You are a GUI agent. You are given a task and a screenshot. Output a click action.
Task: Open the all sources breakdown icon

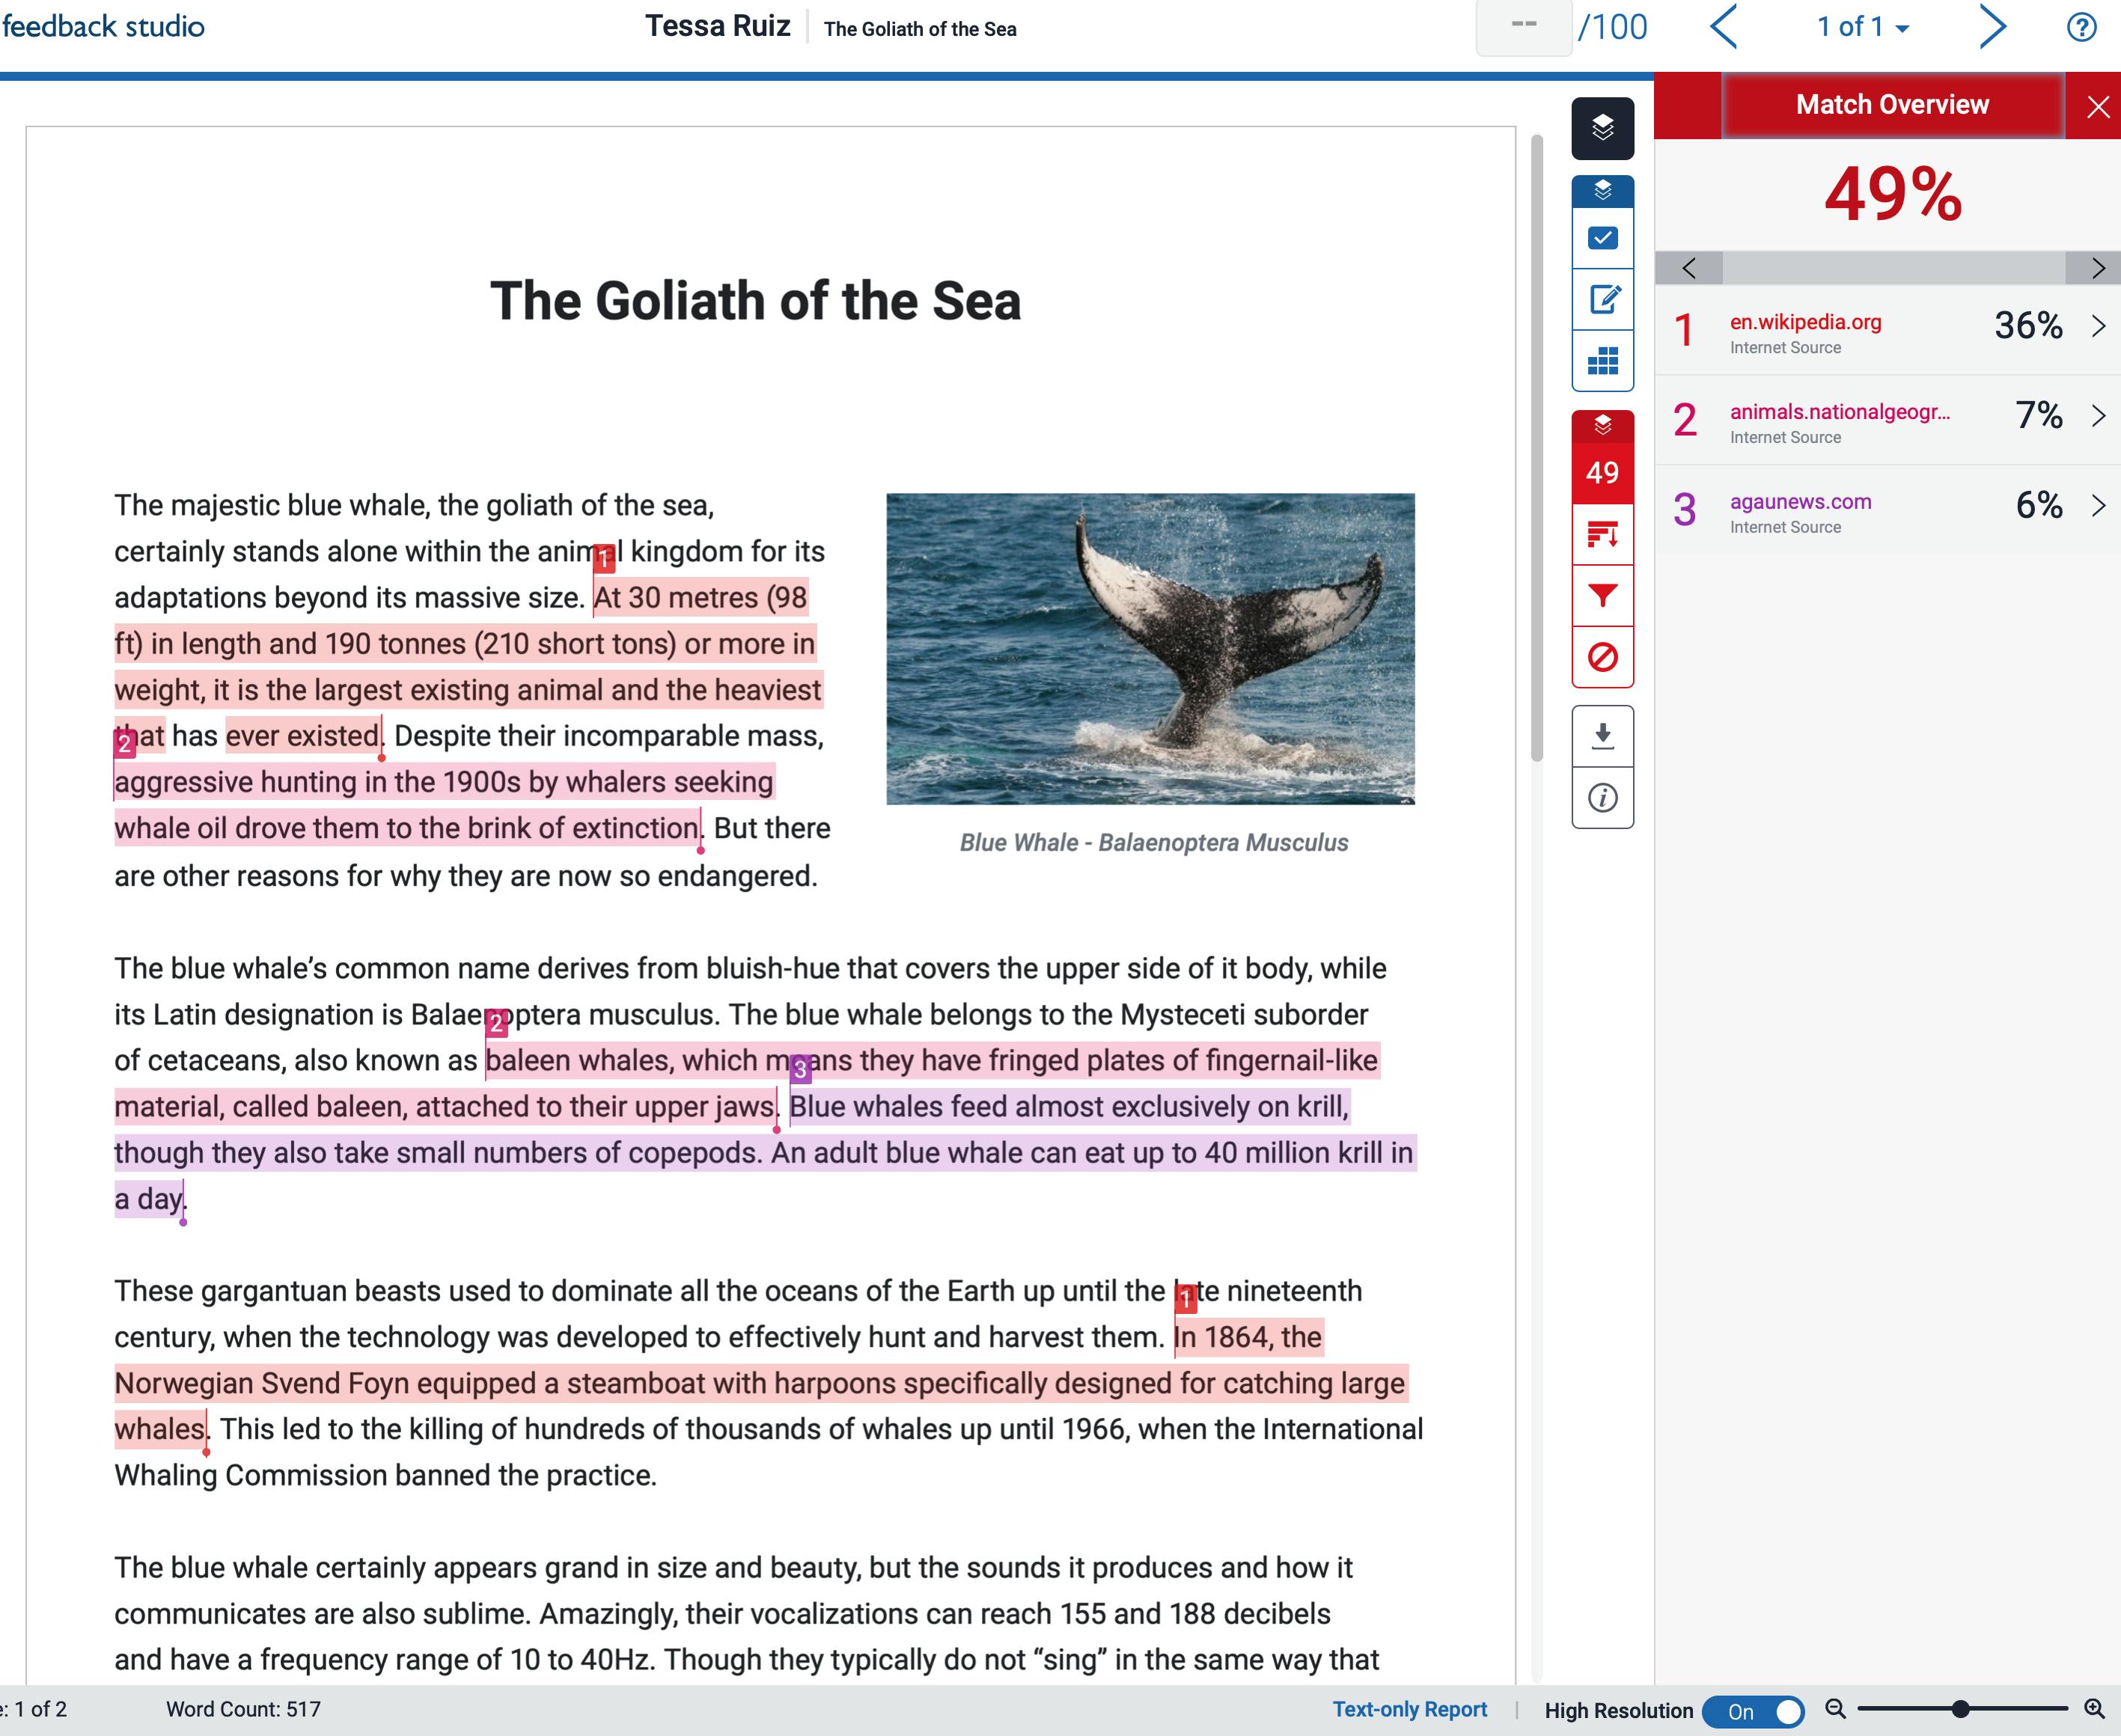[x=1602, y=535]
